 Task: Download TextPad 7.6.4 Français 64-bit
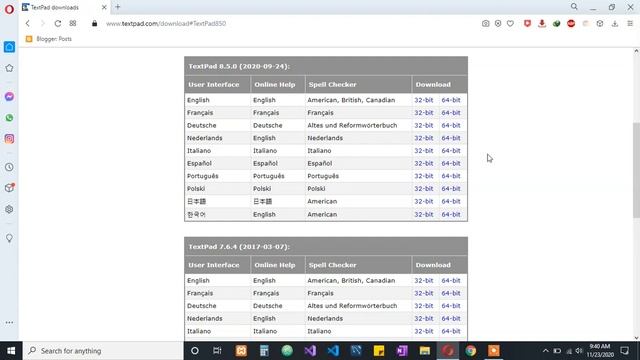(451, 293)
